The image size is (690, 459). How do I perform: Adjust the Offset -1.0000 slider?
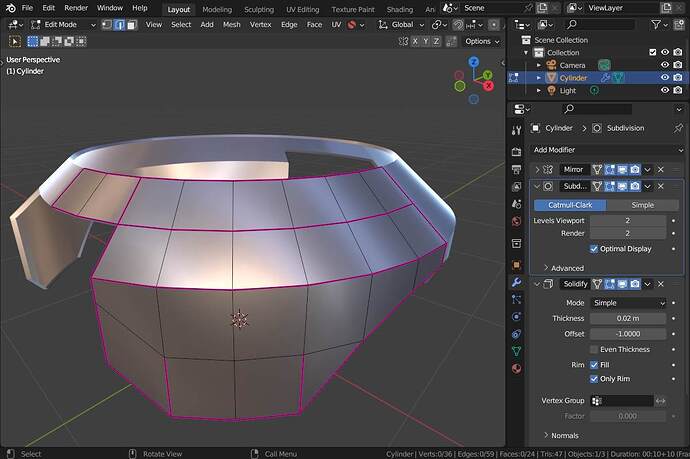click(x=628, y=334)
